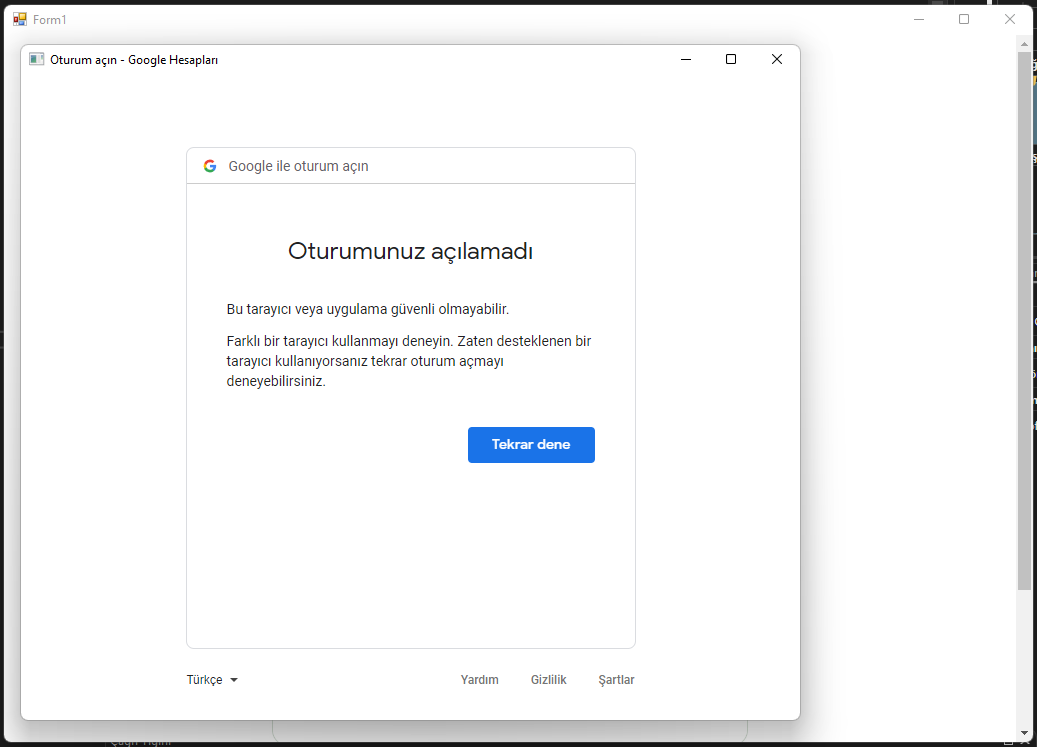Image resolution: width=1037 pixels, height=747 pixels.
Task: Click the 'Bu tarayıcı veya uygulama güvenli olmayabilir.' text
Action: click(368, 309)
